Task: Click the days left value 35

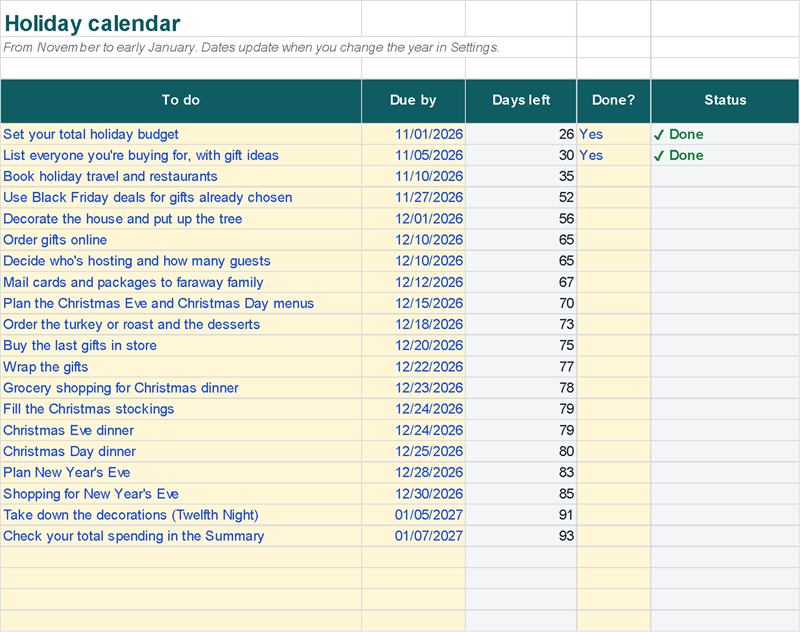Action: click(521, 176)
